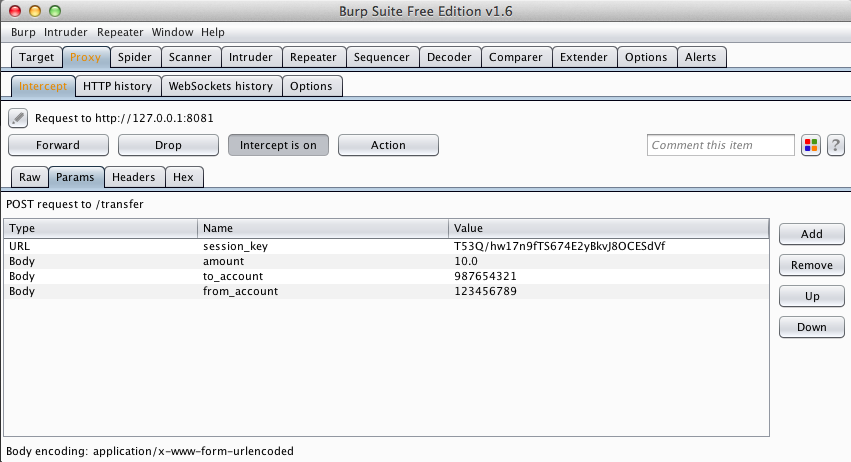Screen dimensions: 851x462
Task: Forward the intercepted request
Action: pyautogui.click(x=58, y=145)
